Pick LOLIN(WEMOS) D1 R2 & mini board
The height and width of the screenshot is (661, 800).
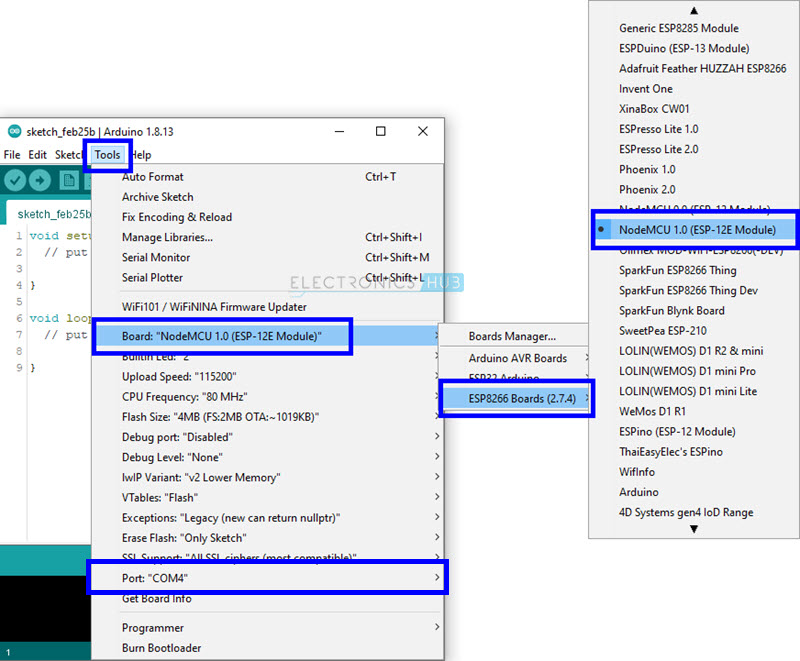click(x=691, y=351)
